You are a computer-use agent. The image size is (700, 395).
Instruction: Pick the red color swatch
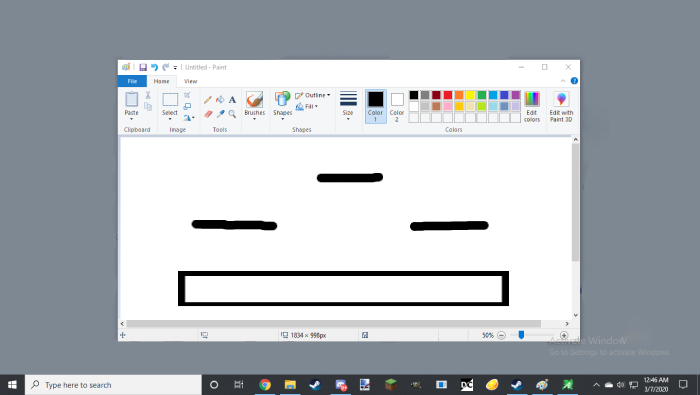[448, 95]
